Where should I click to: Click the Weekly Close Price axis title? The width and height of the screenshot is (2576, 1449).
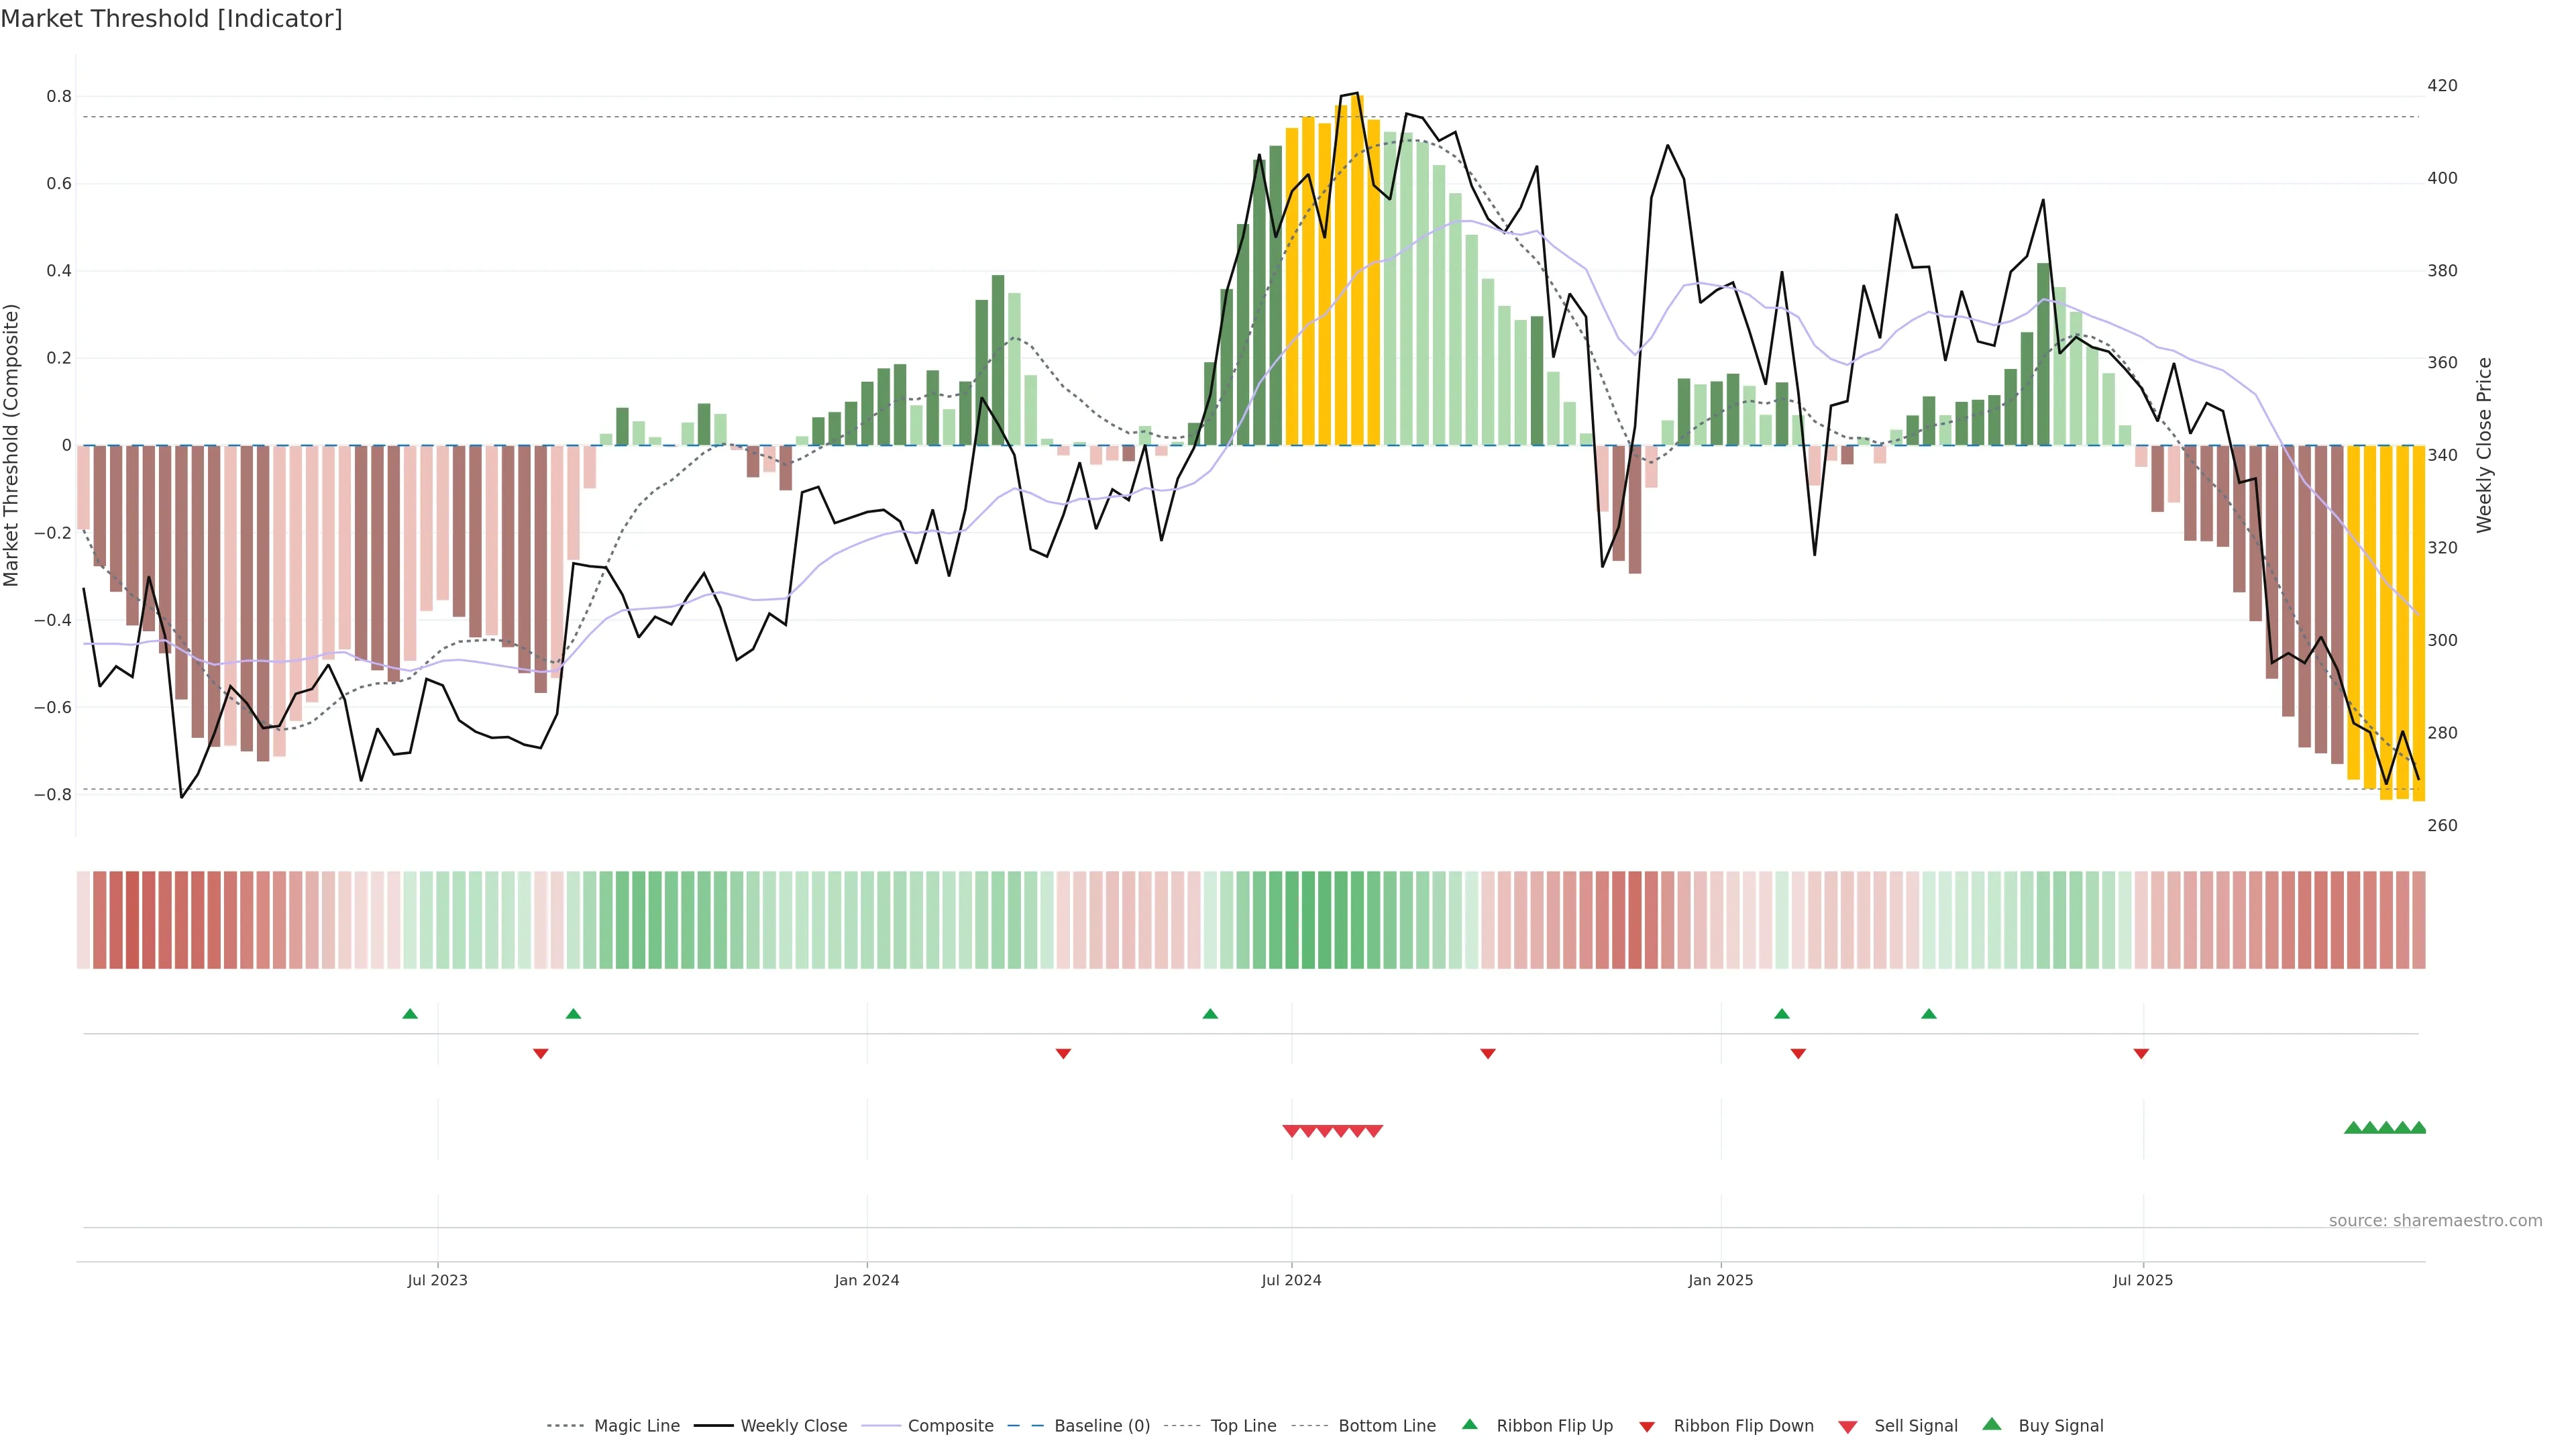click(2484, 445)
